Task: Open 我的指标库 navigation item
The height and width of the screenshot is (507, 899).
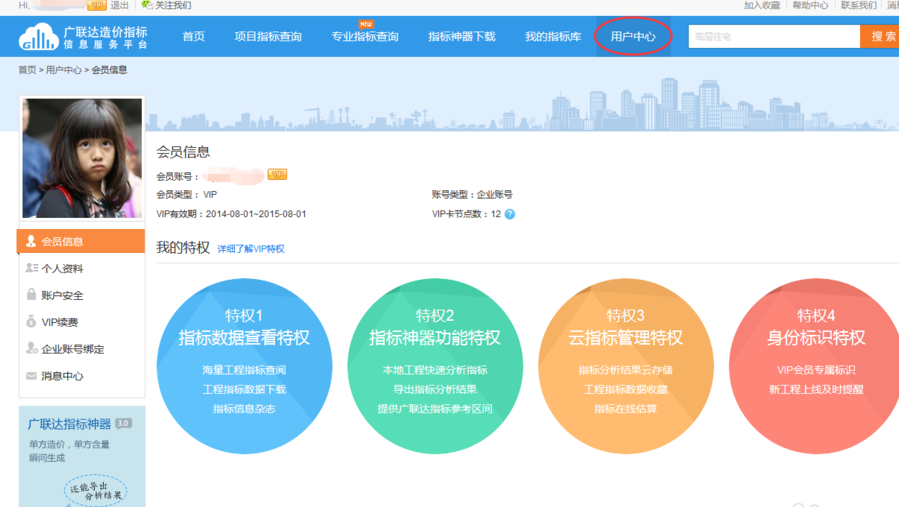Action: [553, 37]
